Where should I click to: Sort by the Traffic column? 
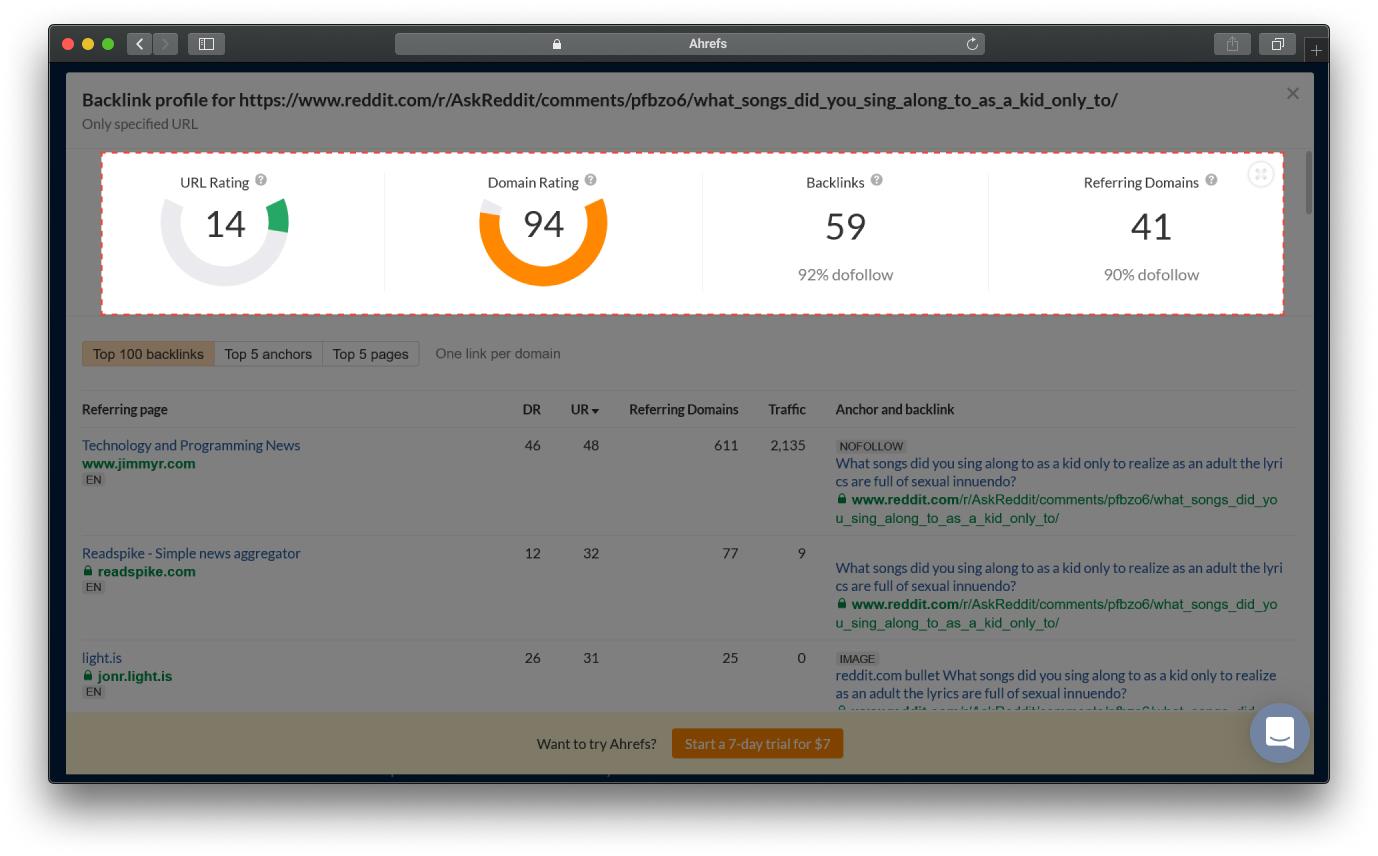[787, 409]
